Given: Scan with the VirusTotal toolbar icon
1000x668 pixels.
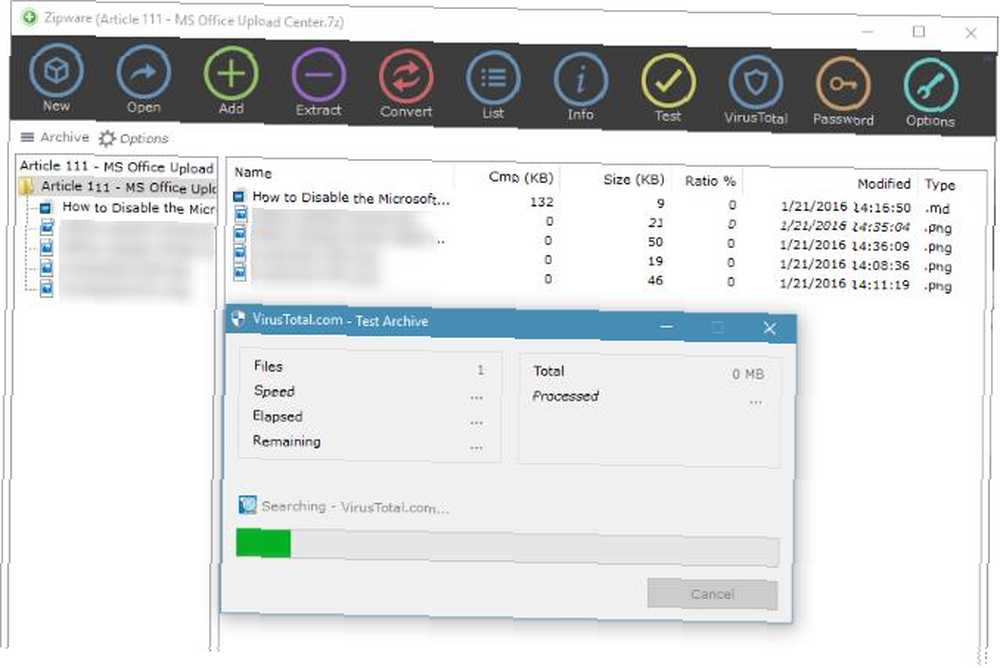Looking at the screenshot, I should (756, 91).
